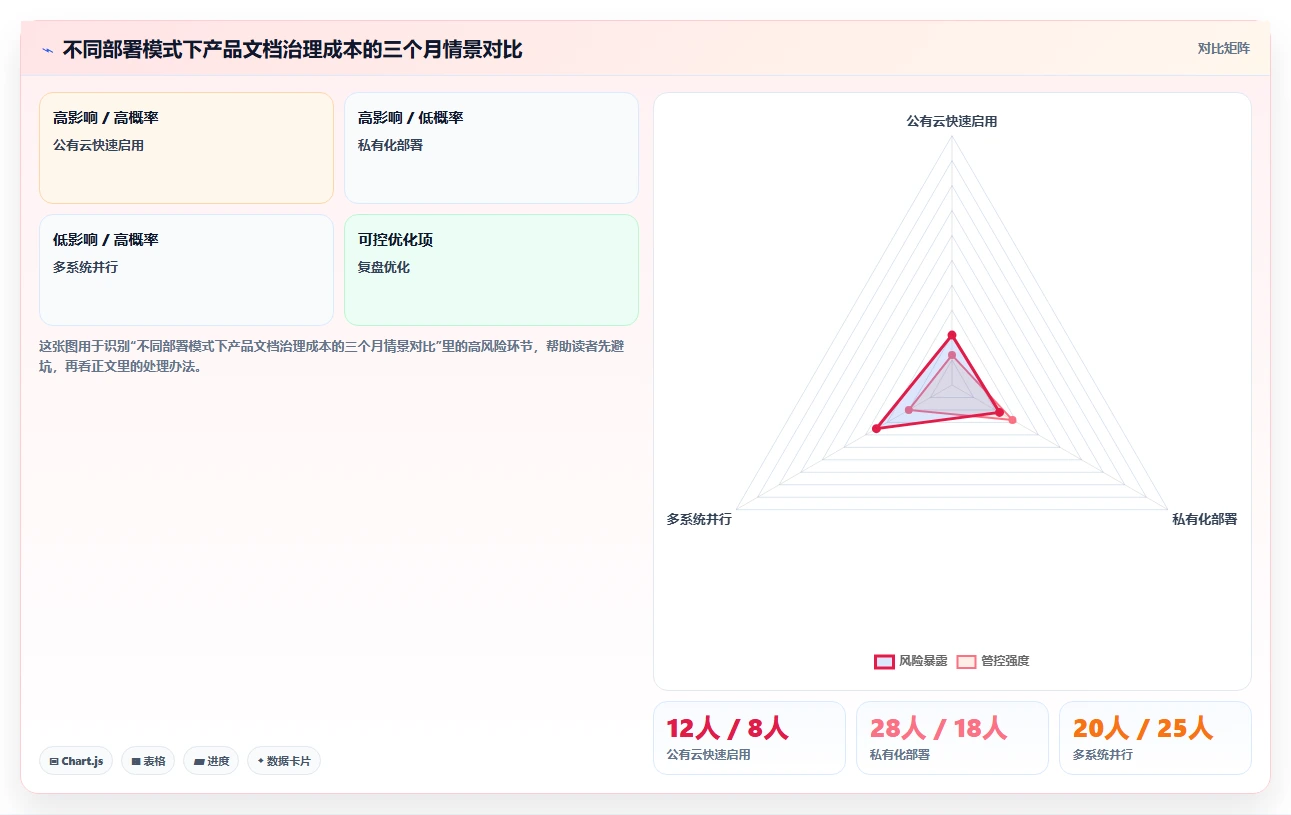Click the 风险暴露 data point on 公有云快速启用 axis
Image resolution: width=1291 pixels, height=815 pixels.
point(952,335)
